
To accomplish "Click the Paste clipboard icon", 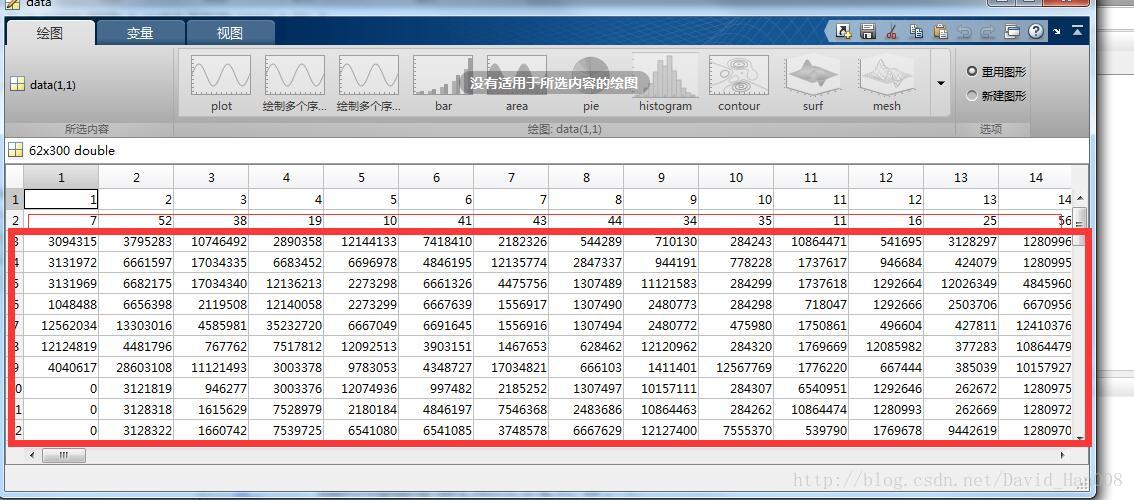I will point(940,31).
